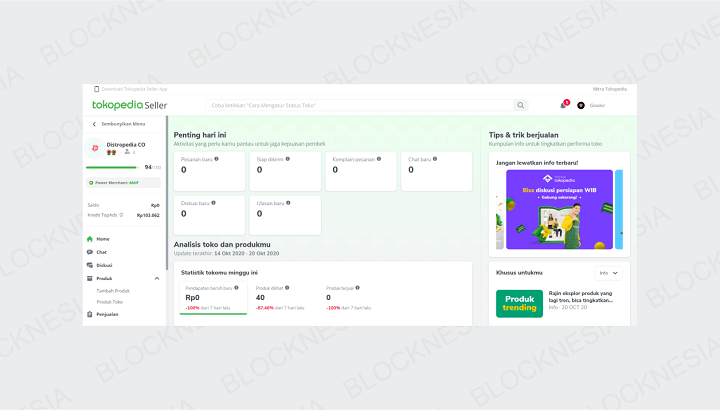Collapse sidebar with Sembunyikan Menu arrow
The image size is (720, 410).
click(x=94, y=124)
